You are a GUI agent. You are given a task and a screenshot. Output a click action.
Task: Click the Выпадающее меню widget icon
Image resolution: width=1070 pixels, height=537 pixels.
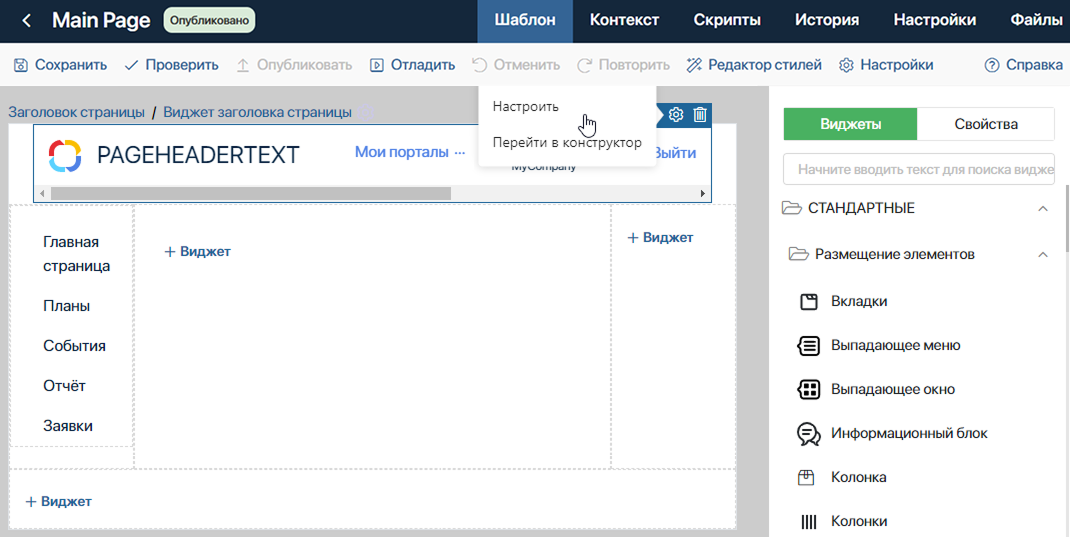point(809,346)
